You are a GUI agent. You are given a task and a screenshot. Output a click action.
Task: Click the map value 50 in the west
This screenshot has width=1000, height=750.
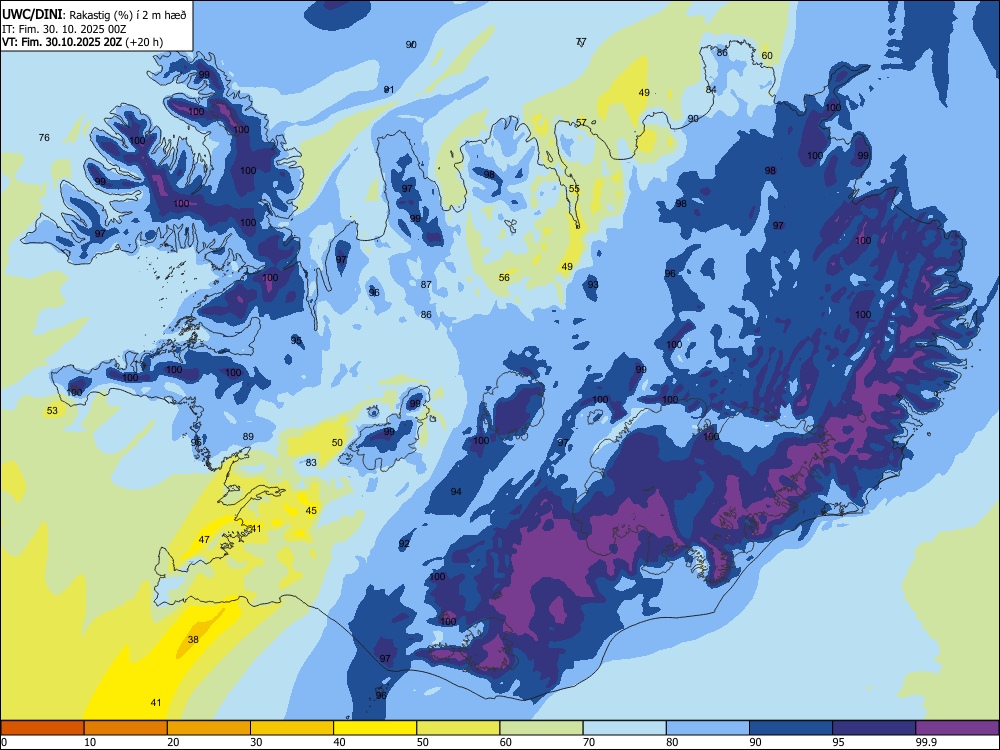pos(337,443)
